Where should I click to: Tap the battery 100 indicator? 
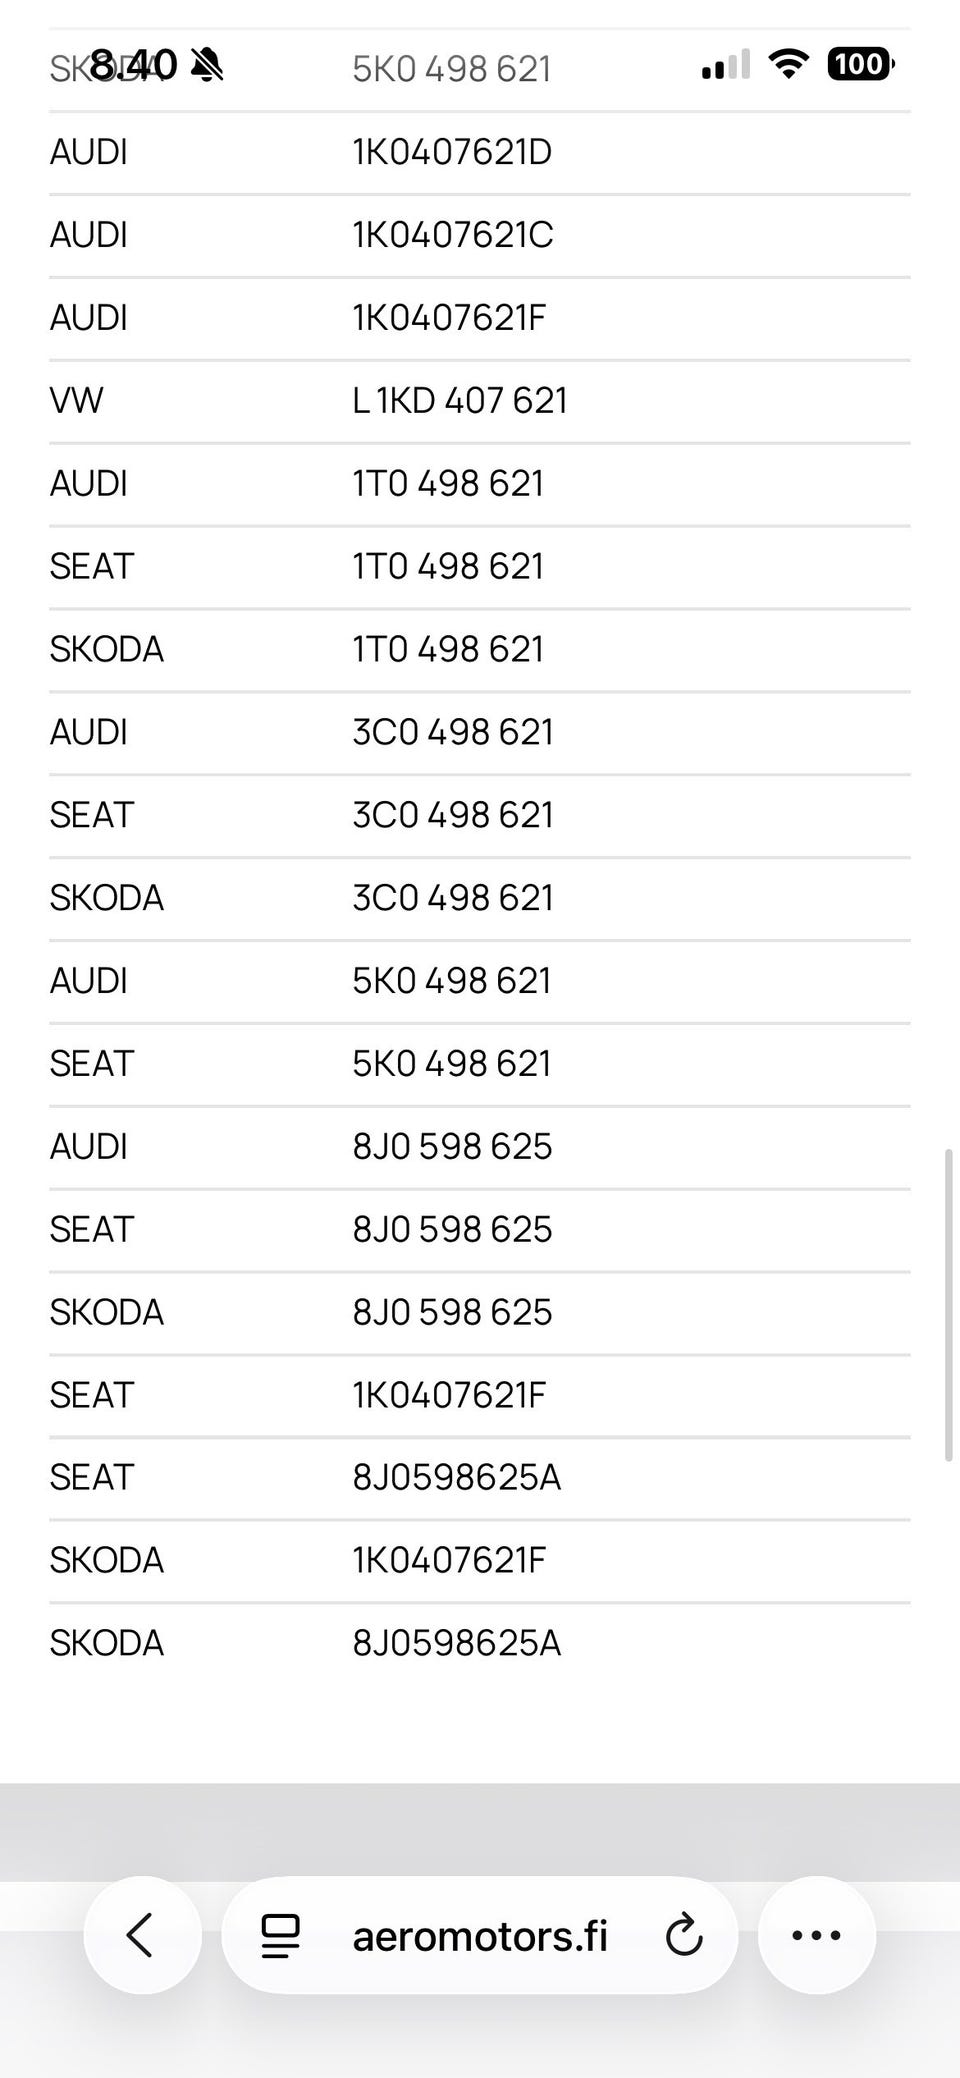(860, 64)
